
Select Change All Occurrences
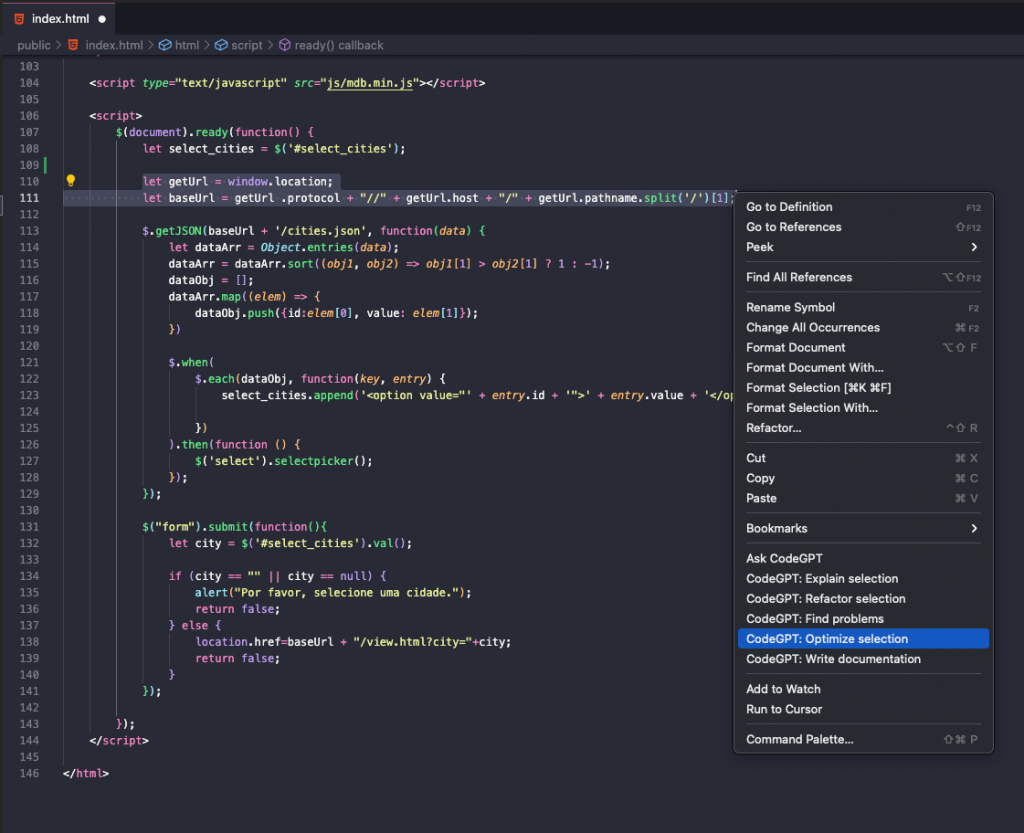[863, 328]
